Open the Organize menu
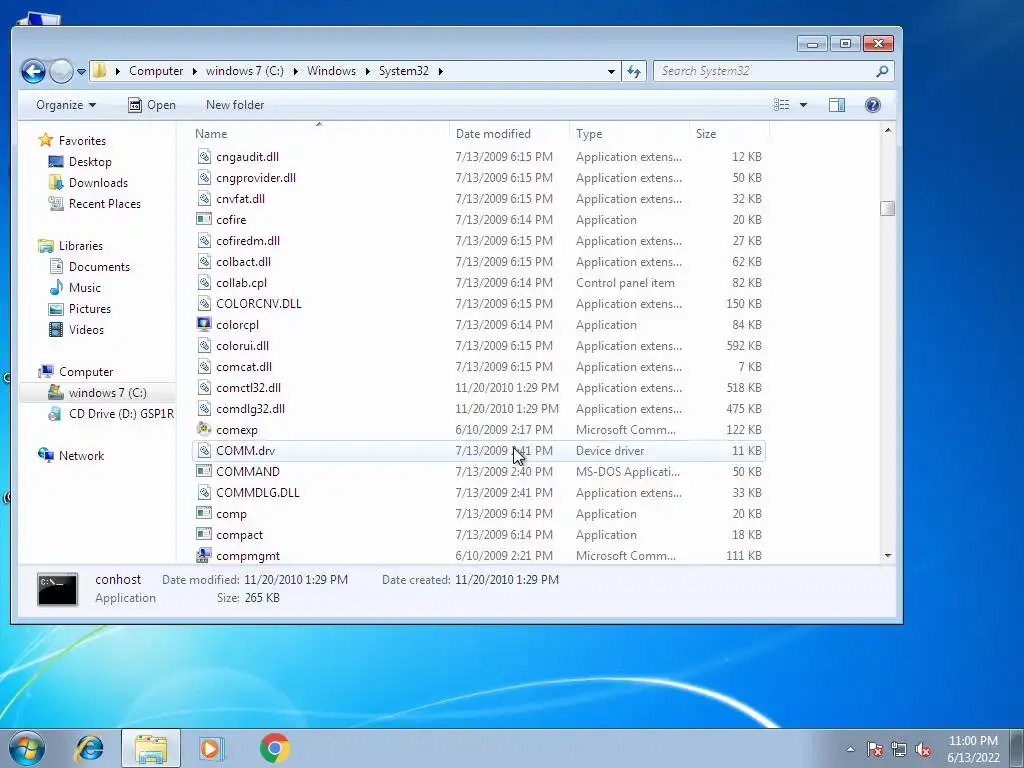The width and height of the screenshot is (1024, 768). click(x=66, y=105)
